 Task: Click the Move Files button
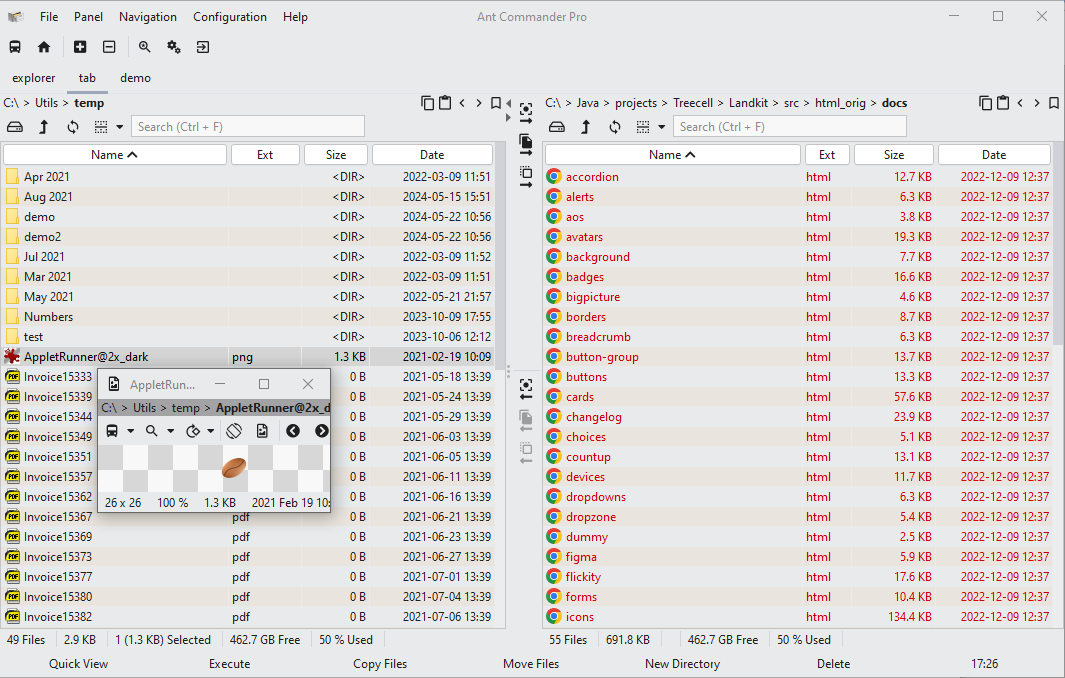(531, 664)
